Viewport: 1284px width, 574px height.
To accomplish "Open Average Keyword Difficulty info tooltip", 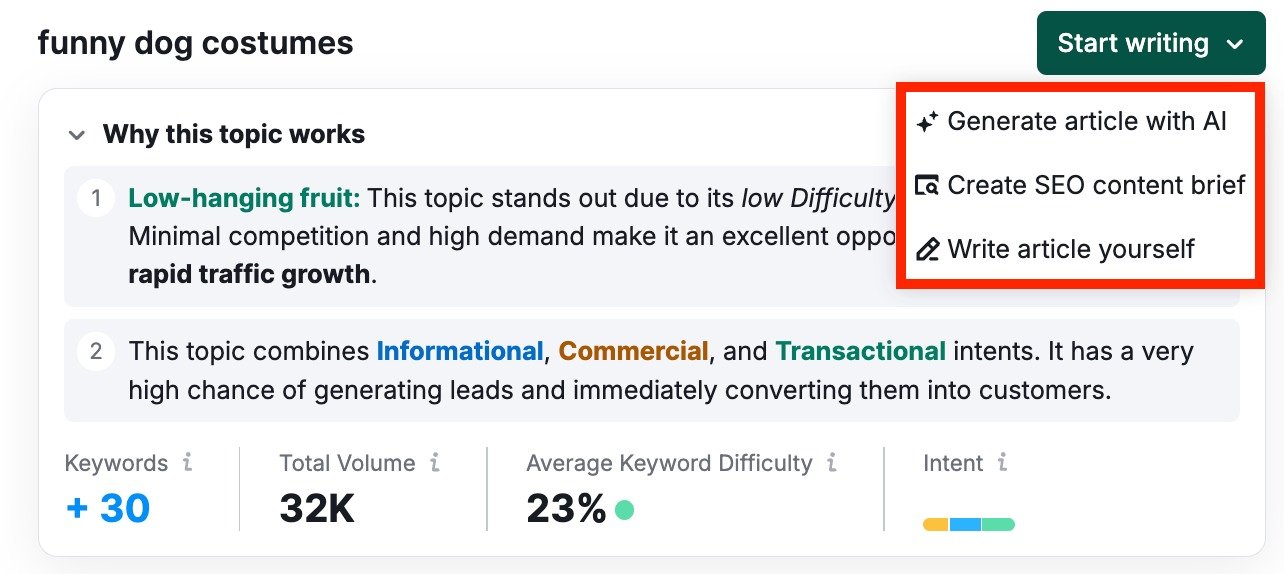I will (x=832, y=463).
